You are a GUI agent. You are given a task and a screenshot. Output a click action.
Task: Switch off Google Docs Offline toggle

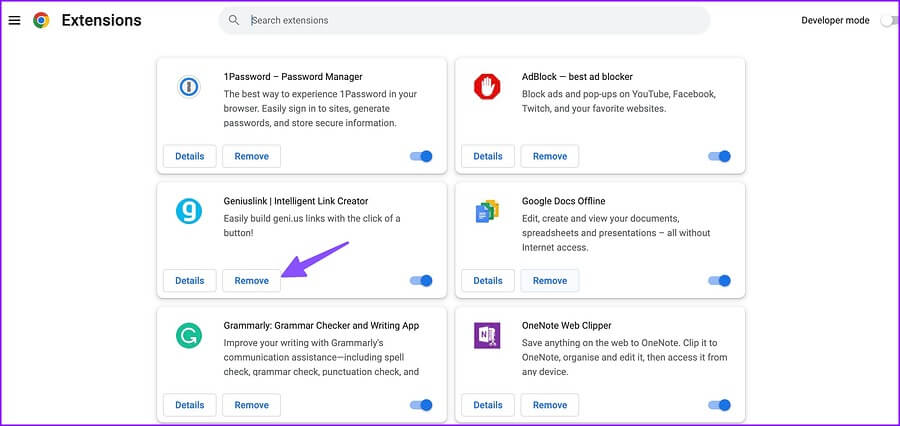point(719,281)
